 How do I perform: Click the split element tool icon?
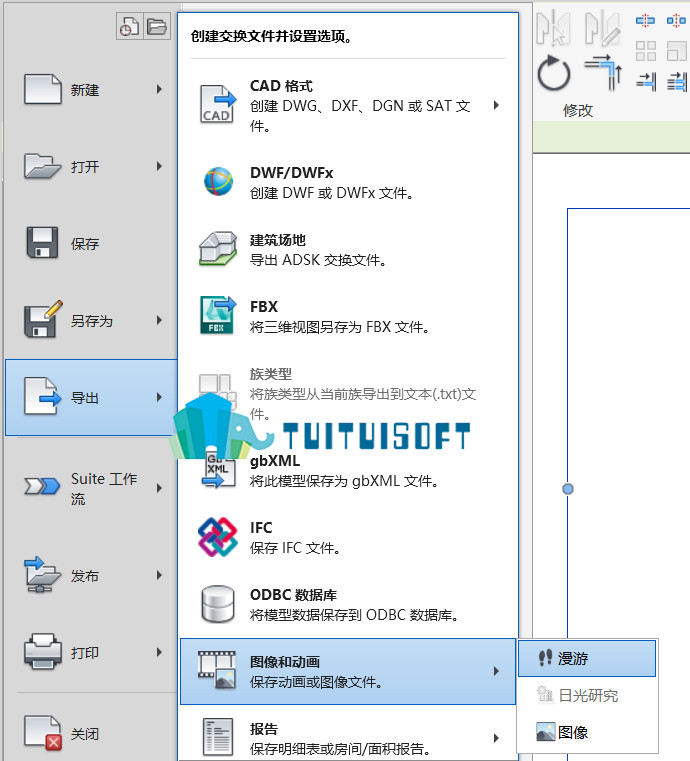pyautogui.click(x=645, y=20)
